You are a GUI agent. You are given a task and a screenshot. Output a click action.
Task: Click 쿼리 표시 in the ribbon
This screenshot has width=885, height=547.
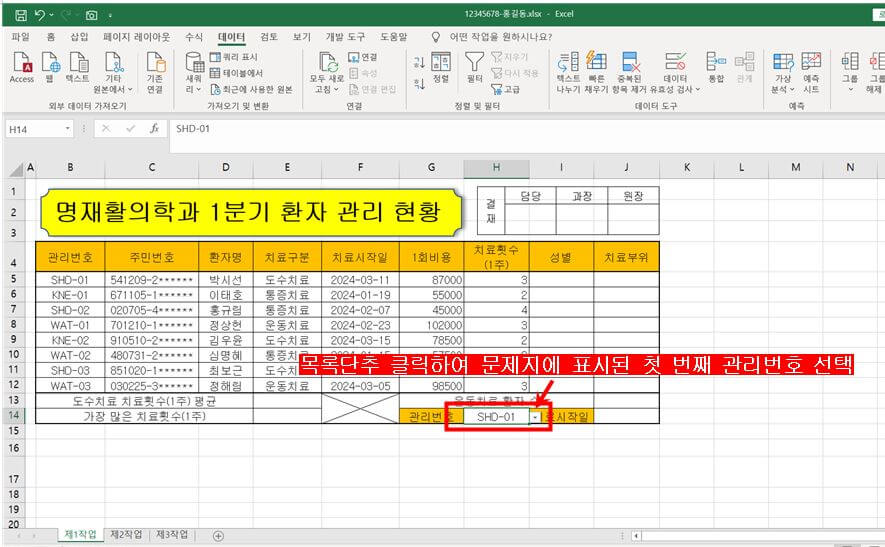(234, 57)
